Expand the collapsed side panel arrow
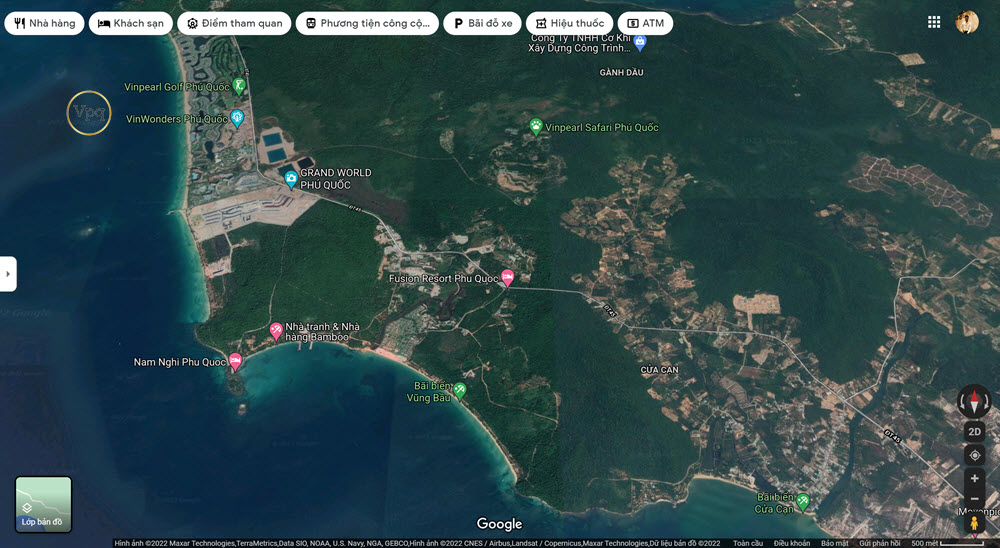This screenshot has height=548, width=1000. (x=8, y=274)
